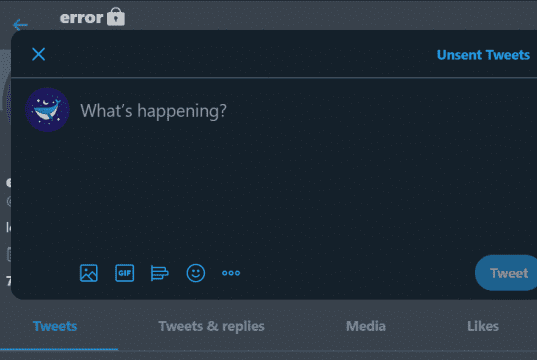Switch to the Tweets & replies tab
Viewport: 537px width, 360px height.
pos(211,326)
